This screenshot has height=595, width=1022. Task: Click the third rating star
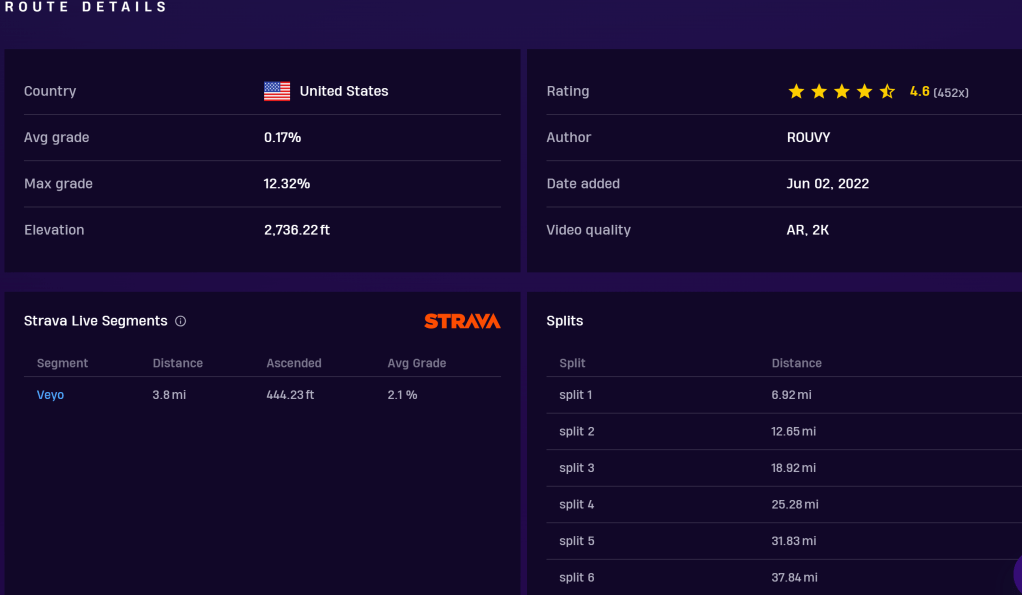point(842,91)
